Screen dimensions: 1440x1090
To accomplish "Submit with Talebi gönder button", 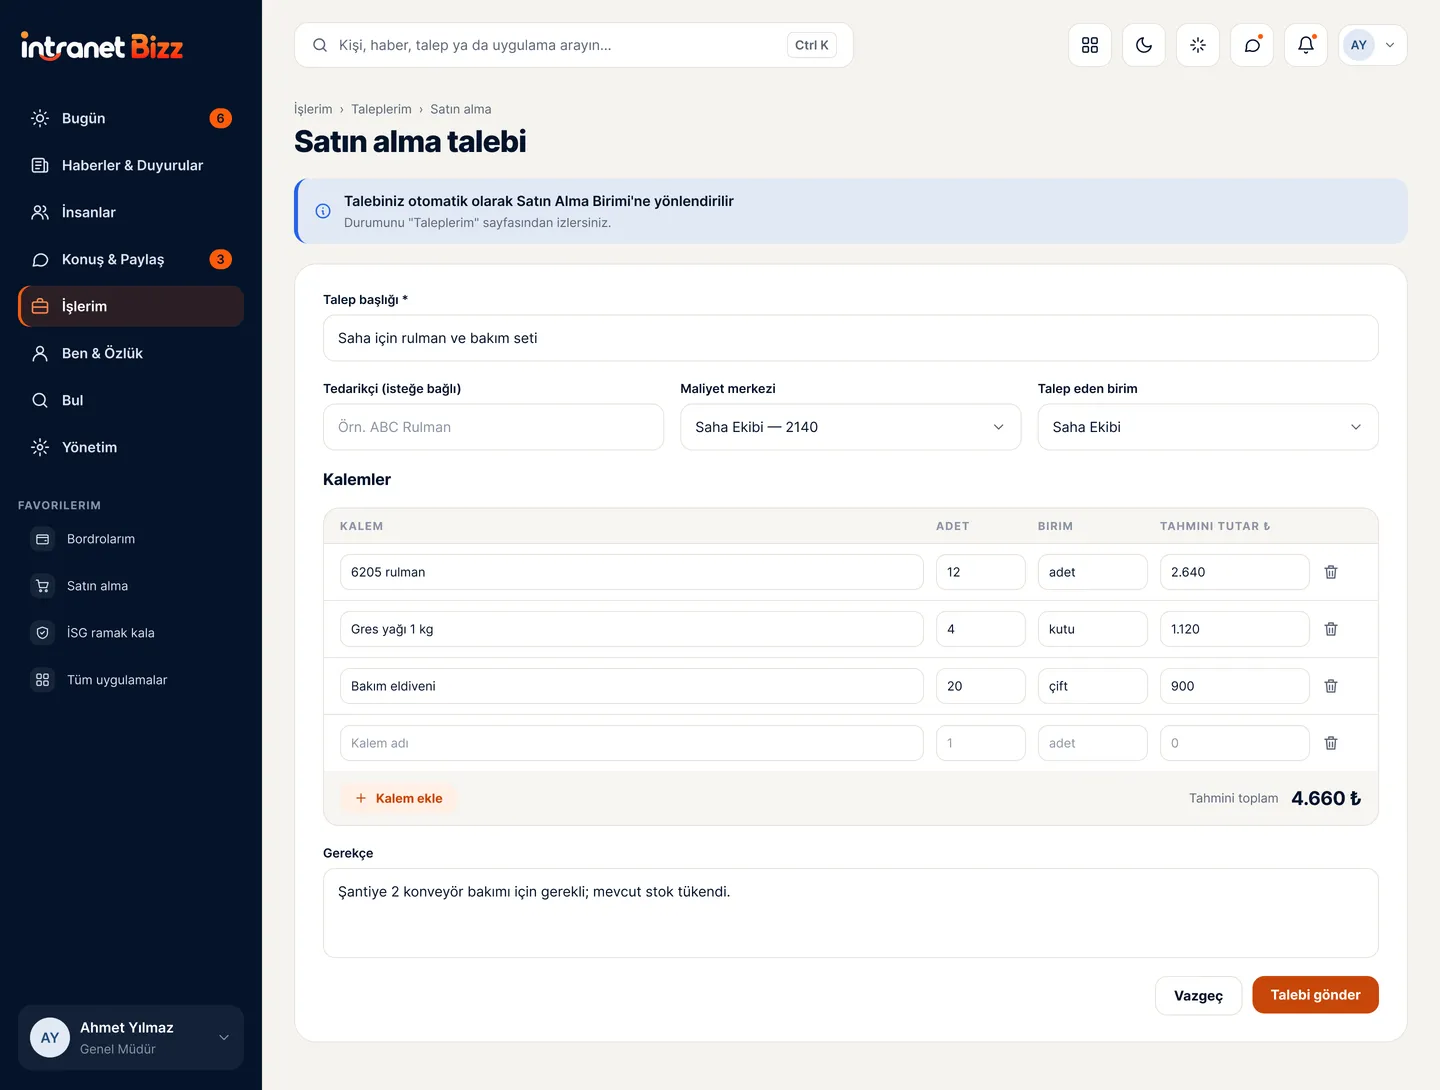I will (x=1315, y=995).
